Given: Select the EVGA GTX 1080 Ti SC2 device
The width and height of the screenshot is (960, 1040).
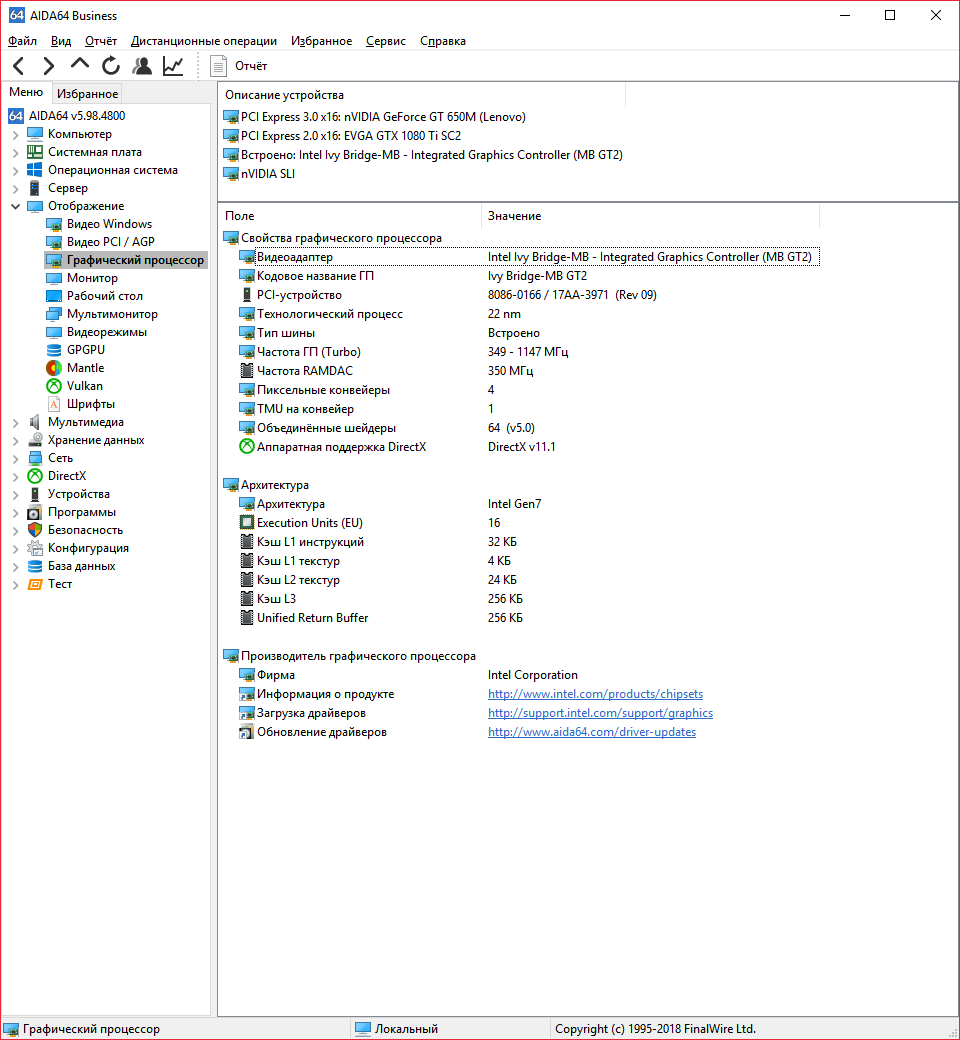Looking at the screenshot, I should click(342, 136).
